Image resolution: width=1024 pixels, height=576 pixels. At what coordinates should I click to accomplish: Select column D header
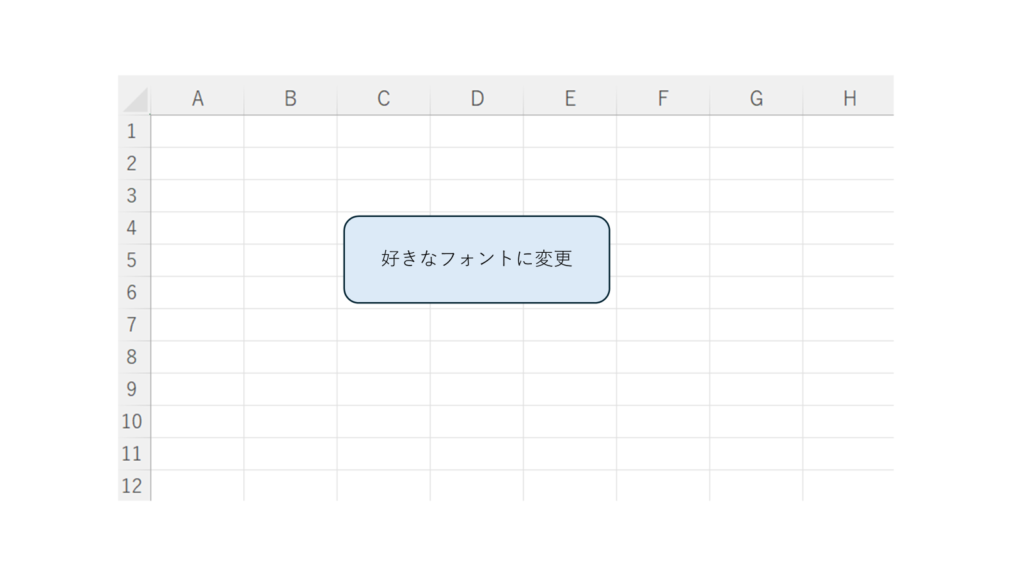click(x=477, y=98)
